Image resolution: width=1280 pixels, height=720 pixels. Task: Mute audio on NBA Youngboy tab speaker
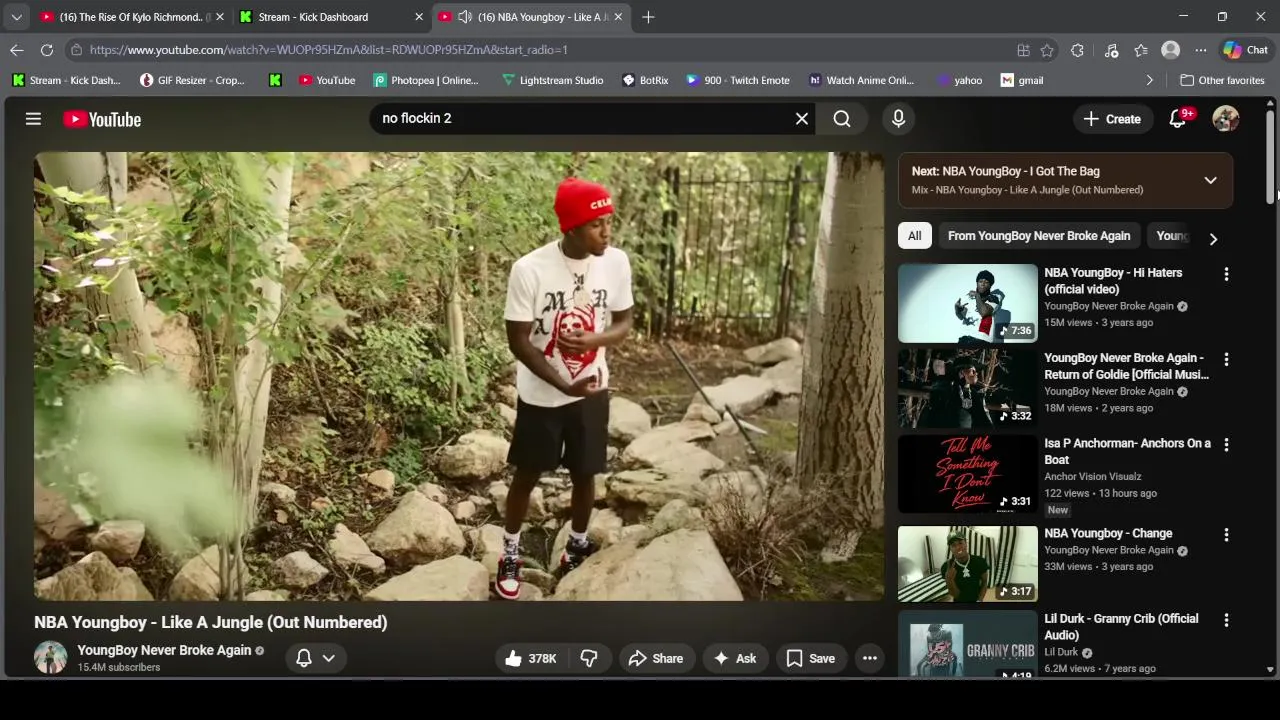pos(465,17)
